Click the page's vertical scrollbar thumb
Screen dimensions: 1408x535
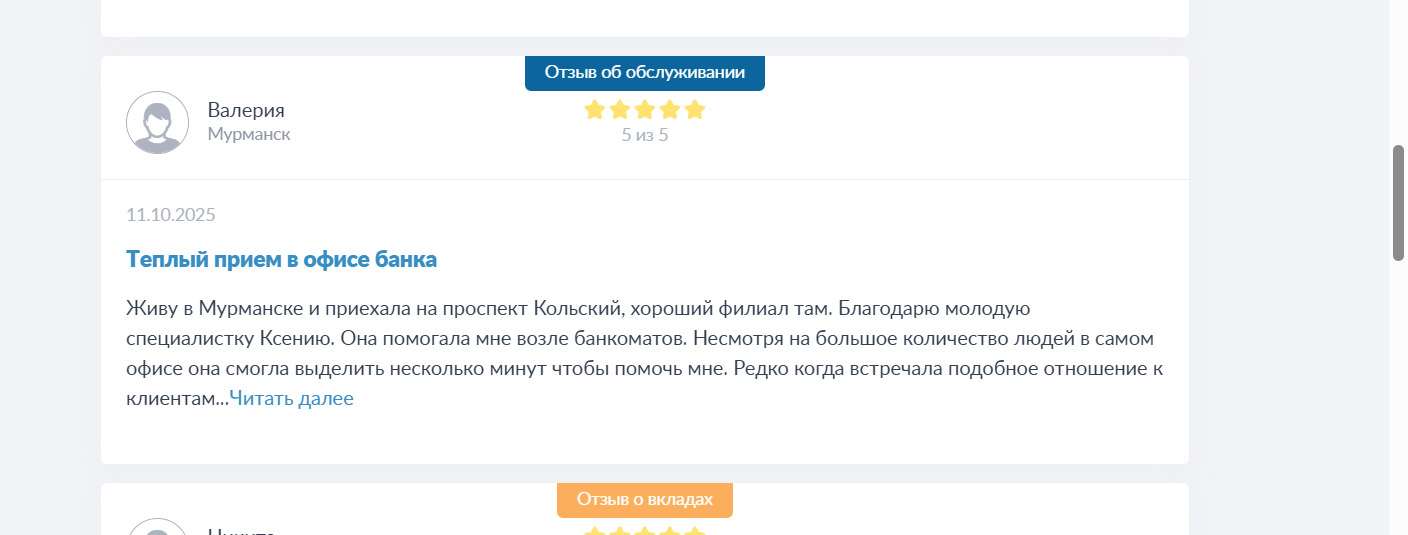1398,202
